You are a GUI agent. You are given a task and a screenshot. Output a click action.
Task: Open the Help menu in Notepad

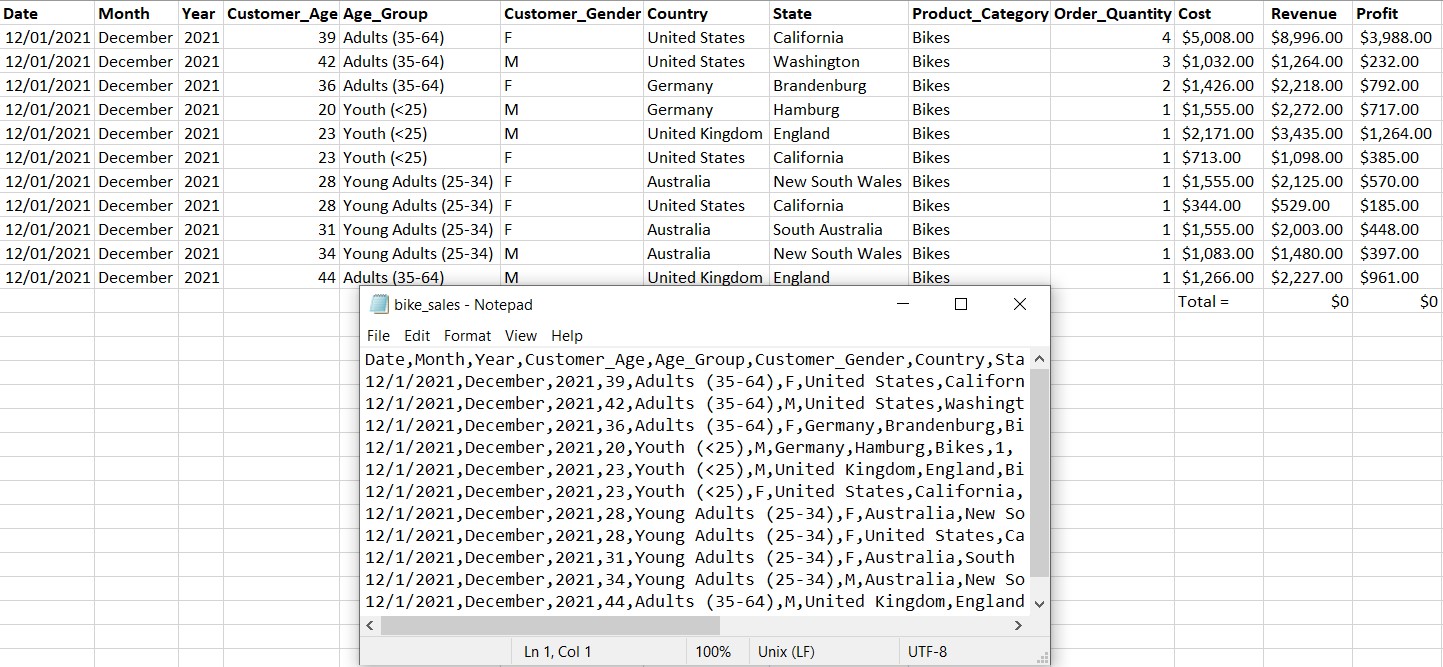pos(567,336)
